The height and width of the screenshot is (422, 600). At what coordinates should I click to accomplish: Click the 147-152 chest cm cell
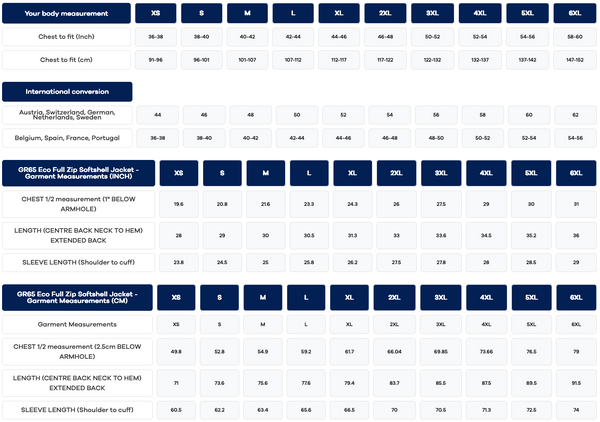point(575,60)
